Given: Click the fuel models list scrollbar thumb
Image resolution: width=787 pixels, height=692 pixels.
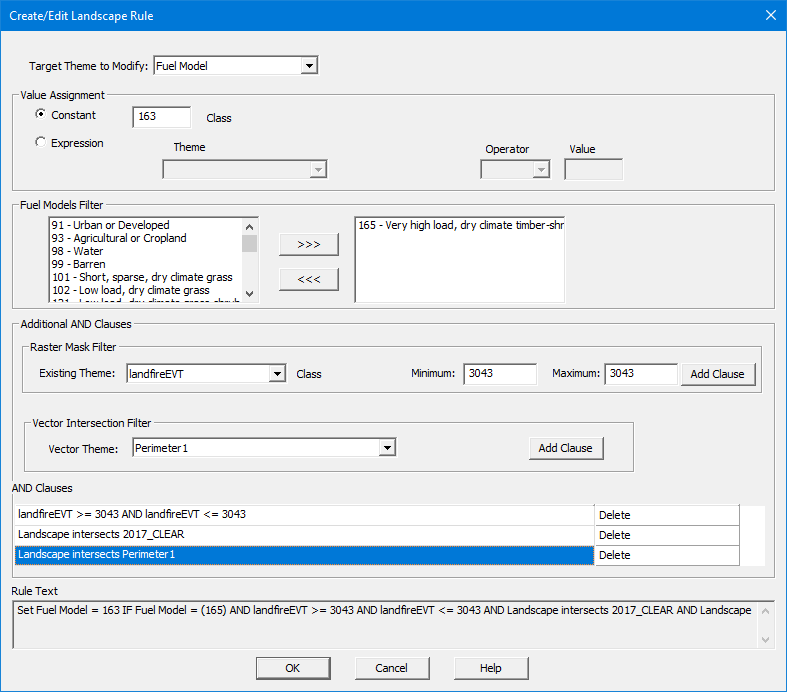Looking at the screenshot, I should (x=249, y=243).
